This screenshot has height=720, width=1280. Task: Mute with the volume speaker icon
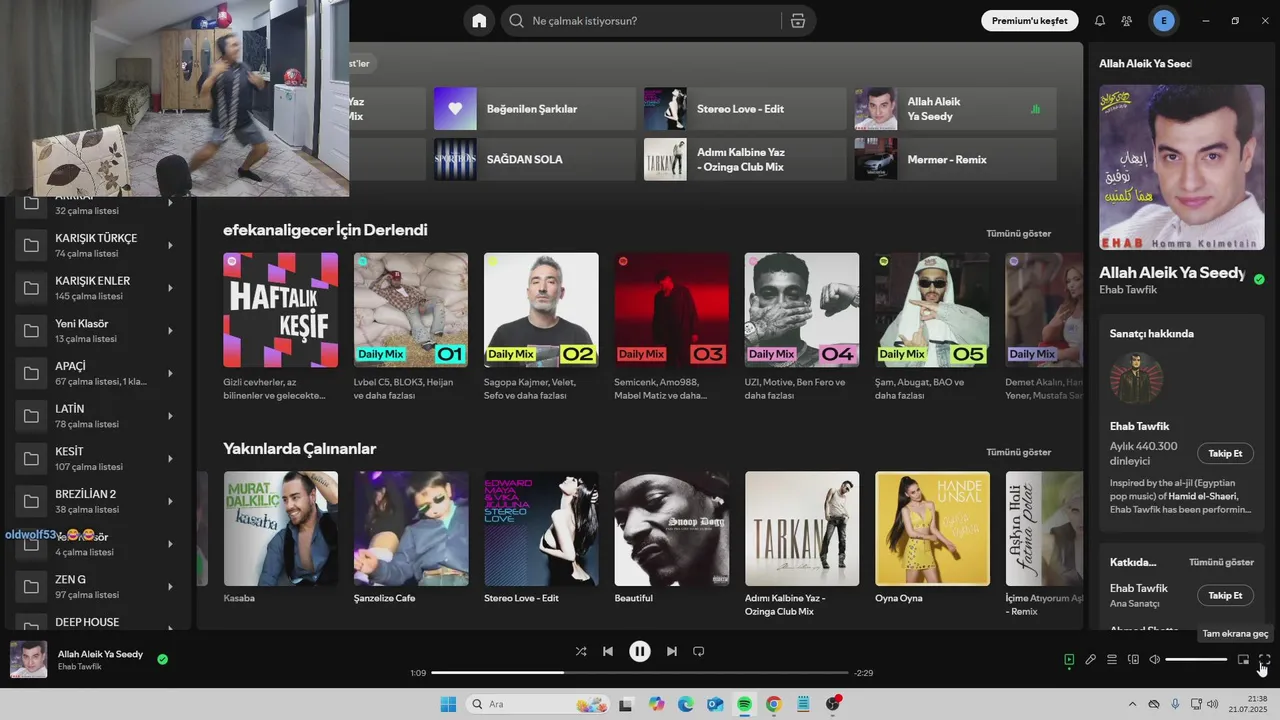click(1154, 660)
